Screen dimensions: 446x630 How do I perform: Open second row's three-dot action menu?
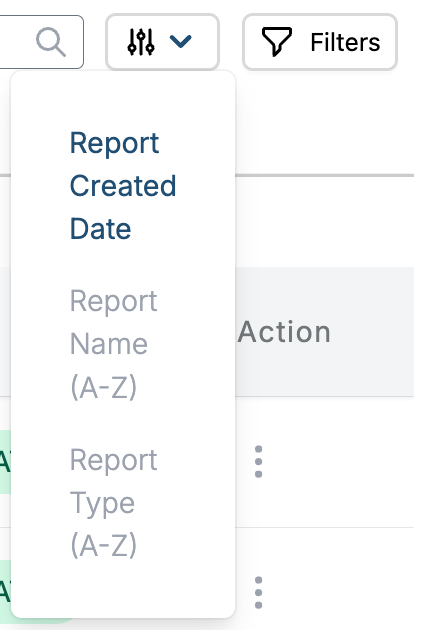click(x=258, y=592)
